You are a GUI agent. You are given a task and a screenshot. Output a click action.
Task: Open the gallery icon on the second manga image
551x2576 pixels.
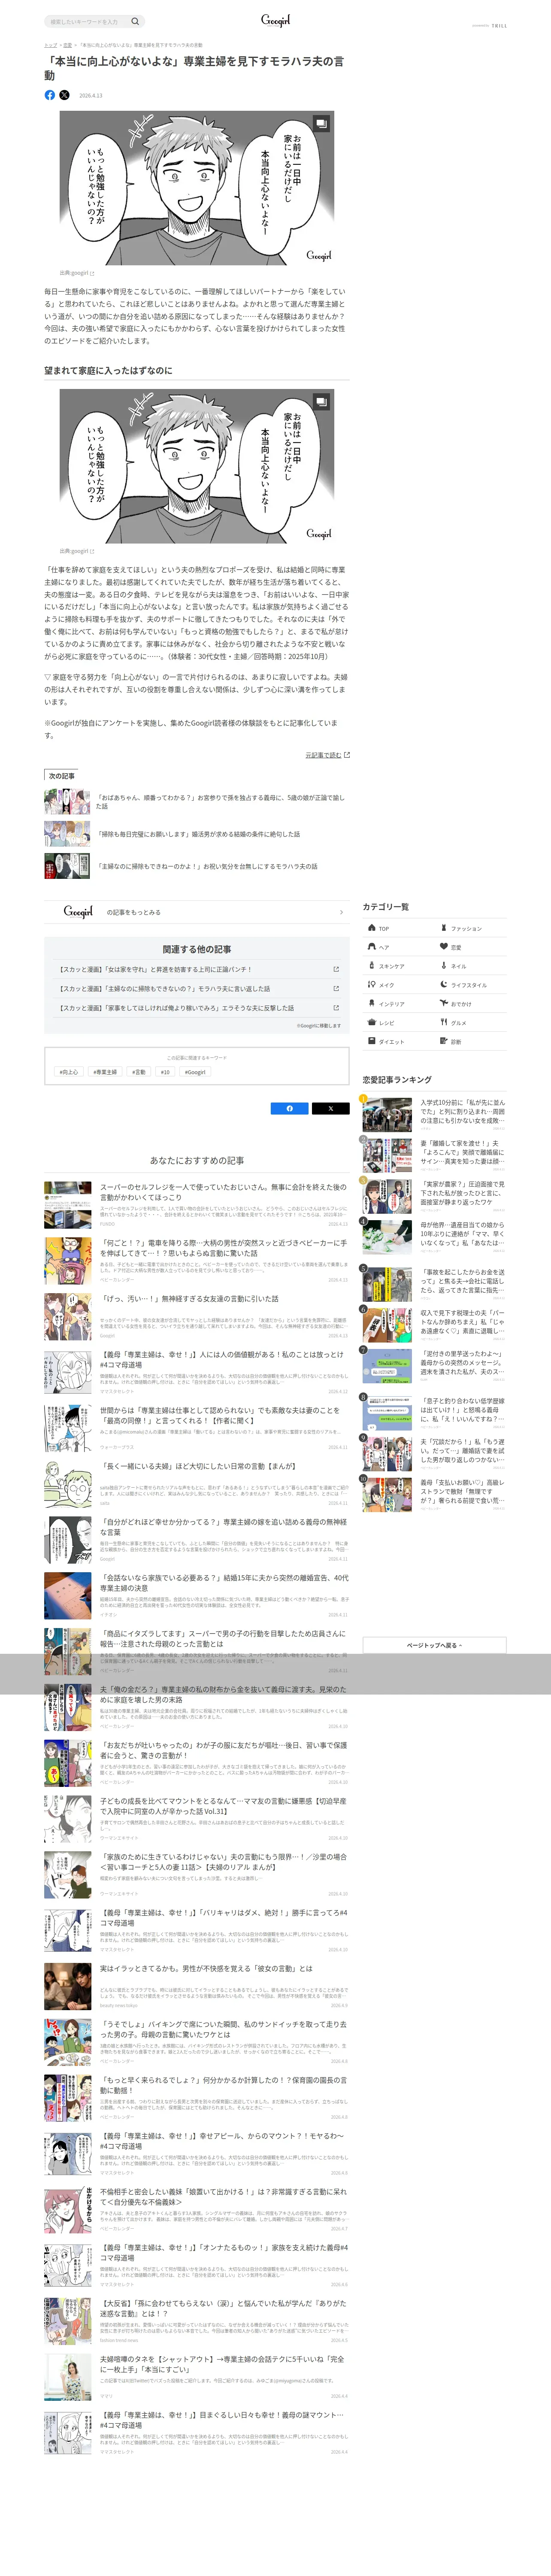pos(321,402)
